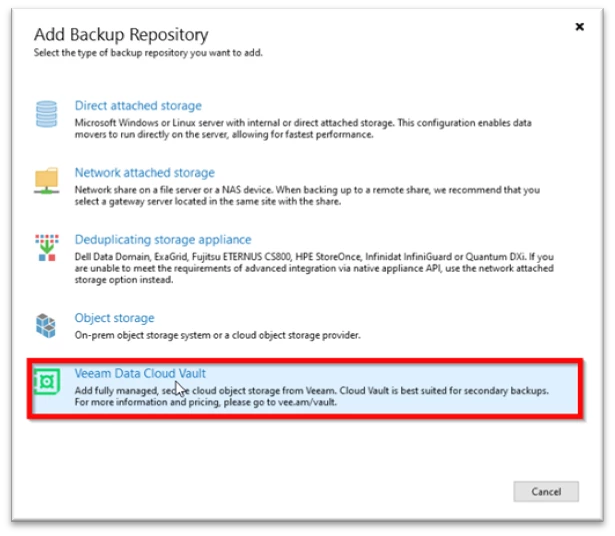Close the Add Backup Repository dialog
Image resolution: width=615 pixels, height=536 pixels.
[x=579, y=28]
